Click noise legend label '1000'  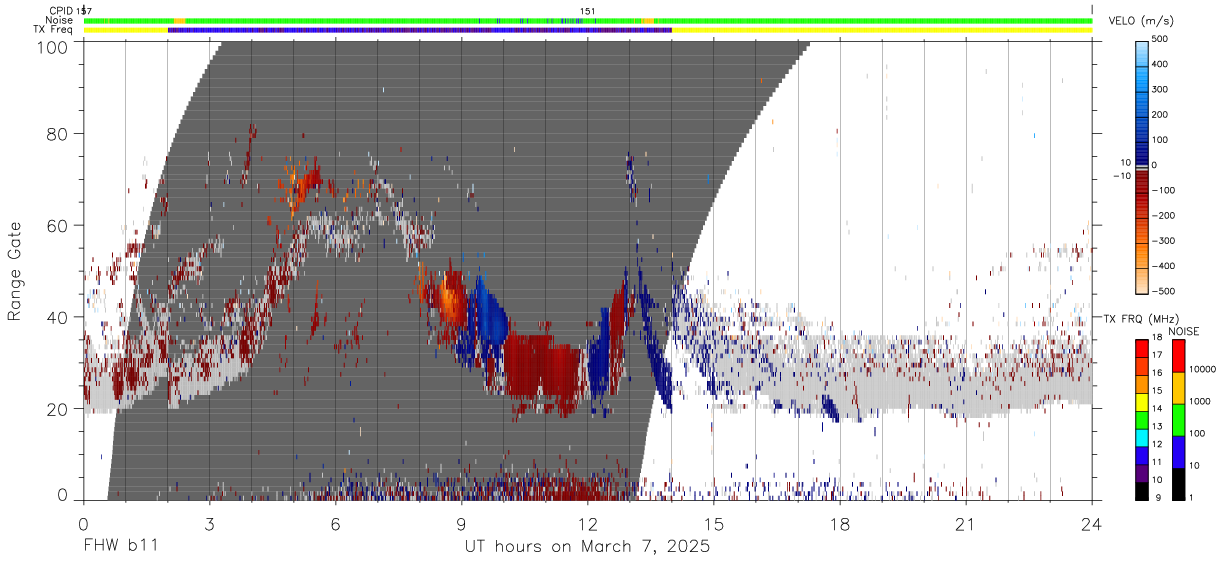[x=1198, y=400]
